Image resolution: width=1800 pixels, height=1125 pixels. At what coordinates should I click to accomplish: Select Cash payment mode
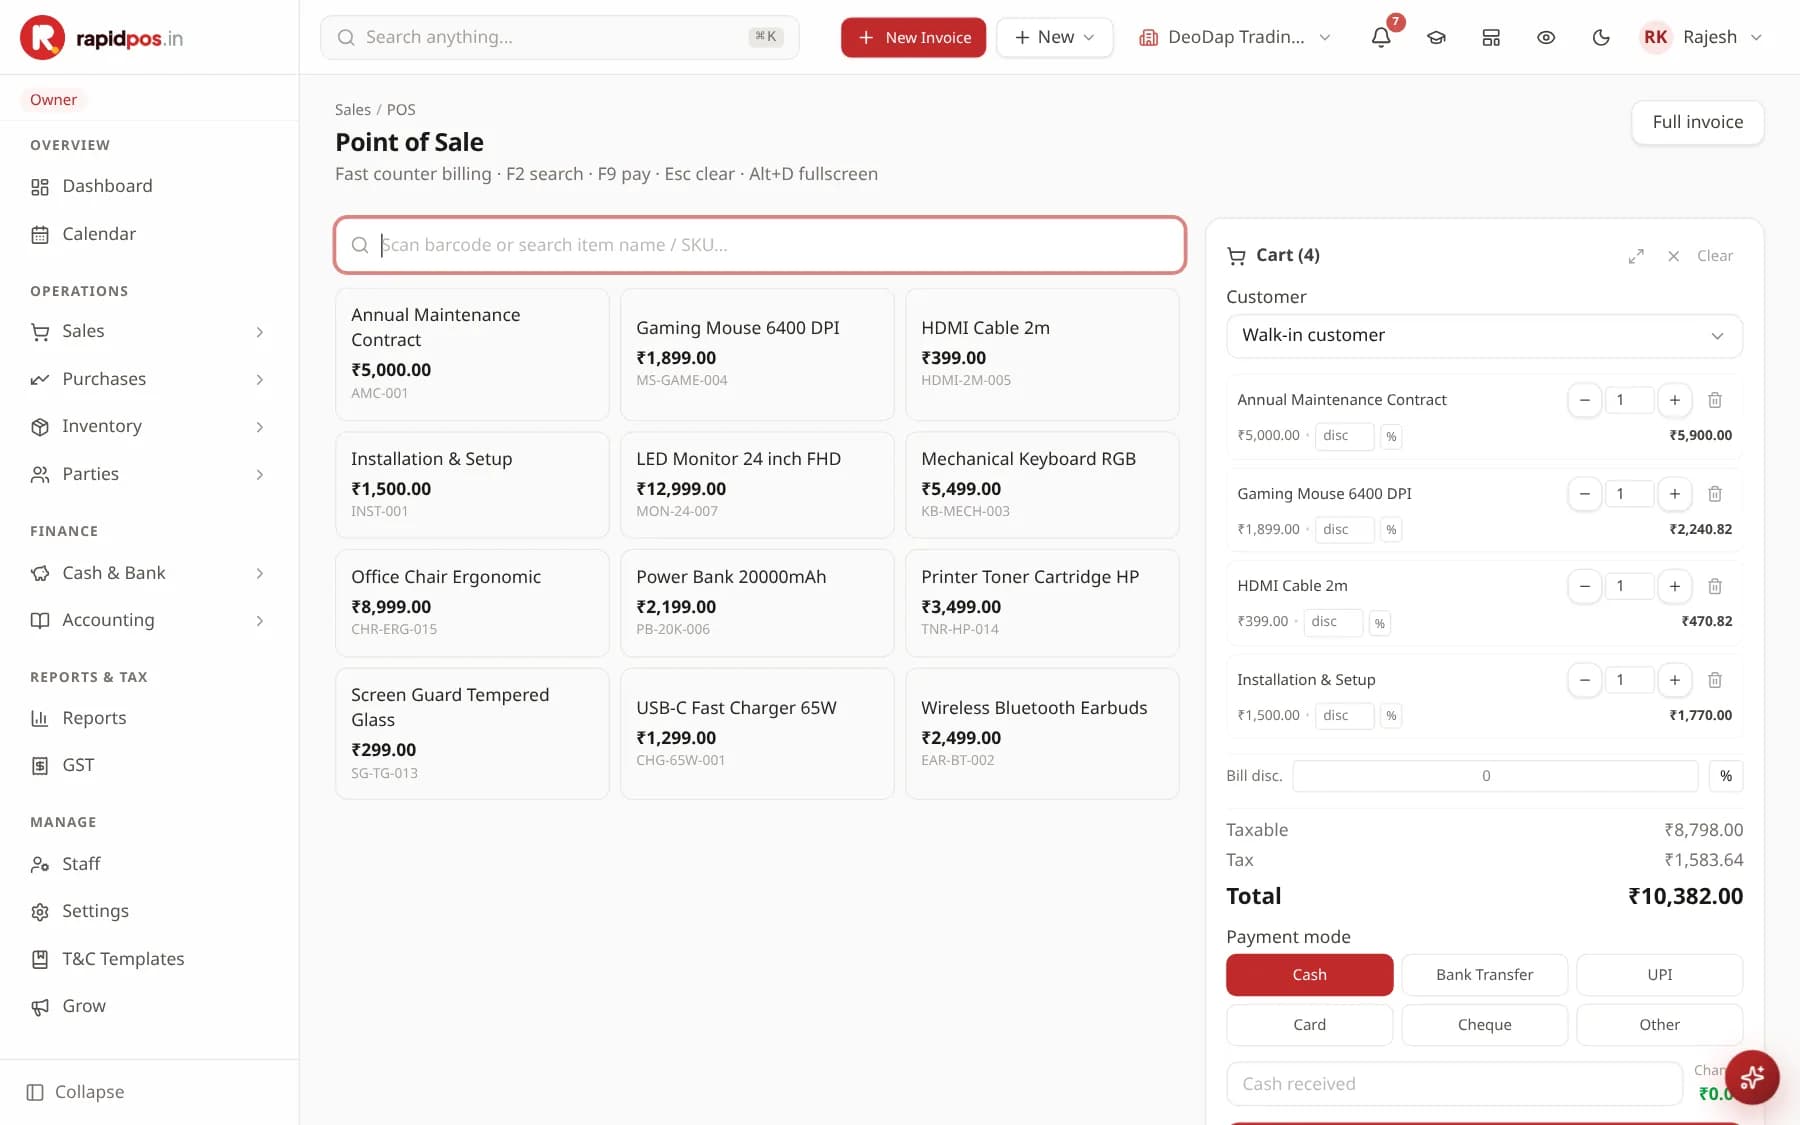coord(1309,975)
